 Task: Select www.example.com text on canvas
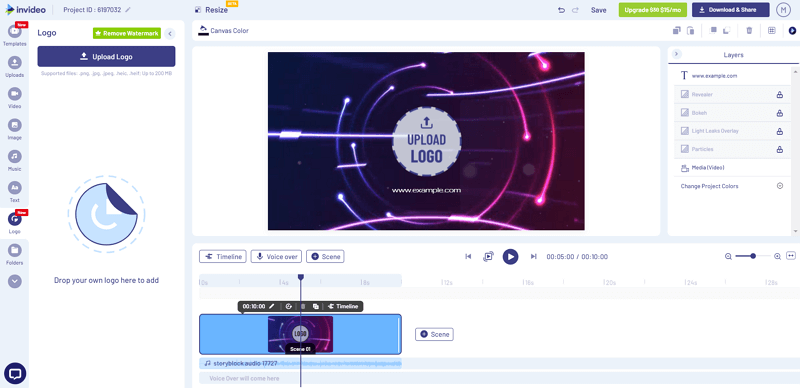click(426, 190)
